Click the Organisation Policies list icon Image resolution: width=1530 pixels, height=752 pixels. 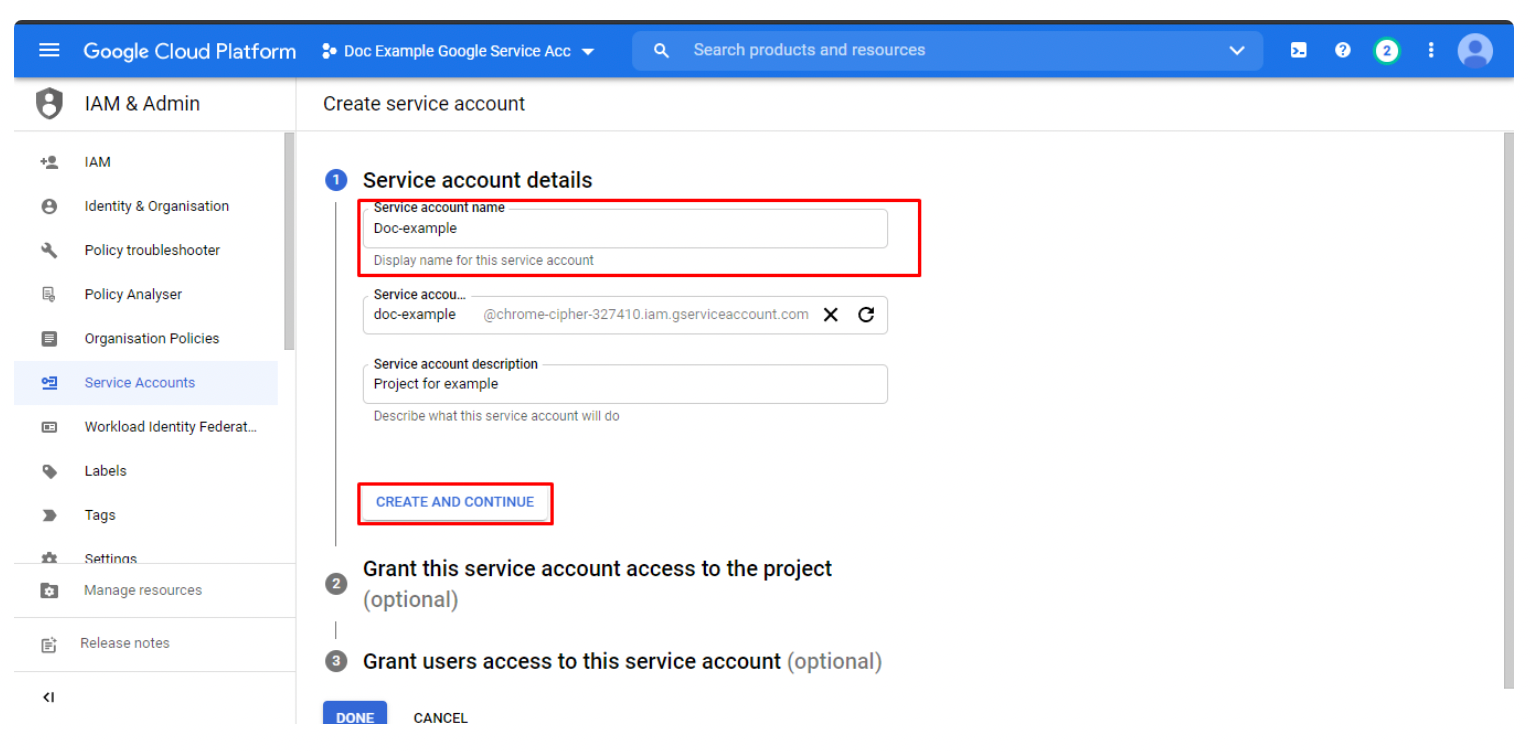49,338
